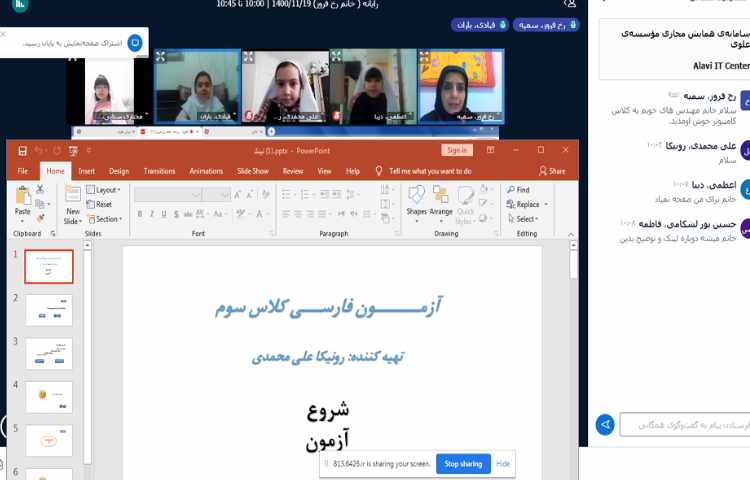
Task: Toggle Align Left paragraph button
Action: tap(285, 214)
